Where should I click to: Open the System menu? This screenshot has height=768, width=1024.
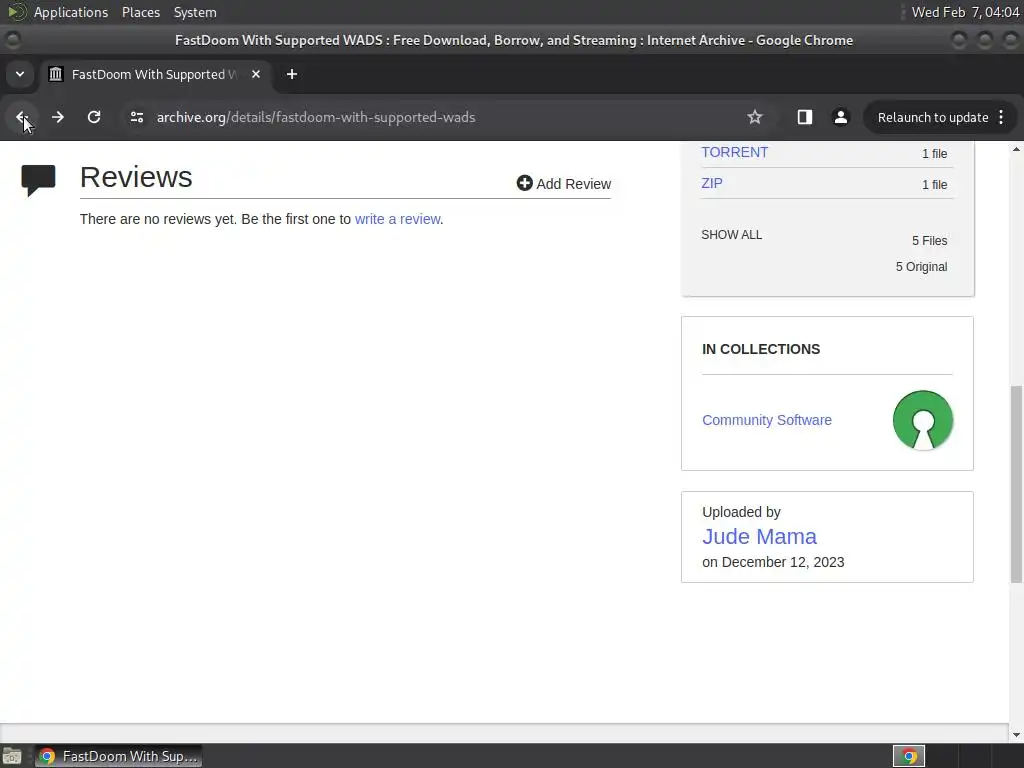click(x=195, y=12)
